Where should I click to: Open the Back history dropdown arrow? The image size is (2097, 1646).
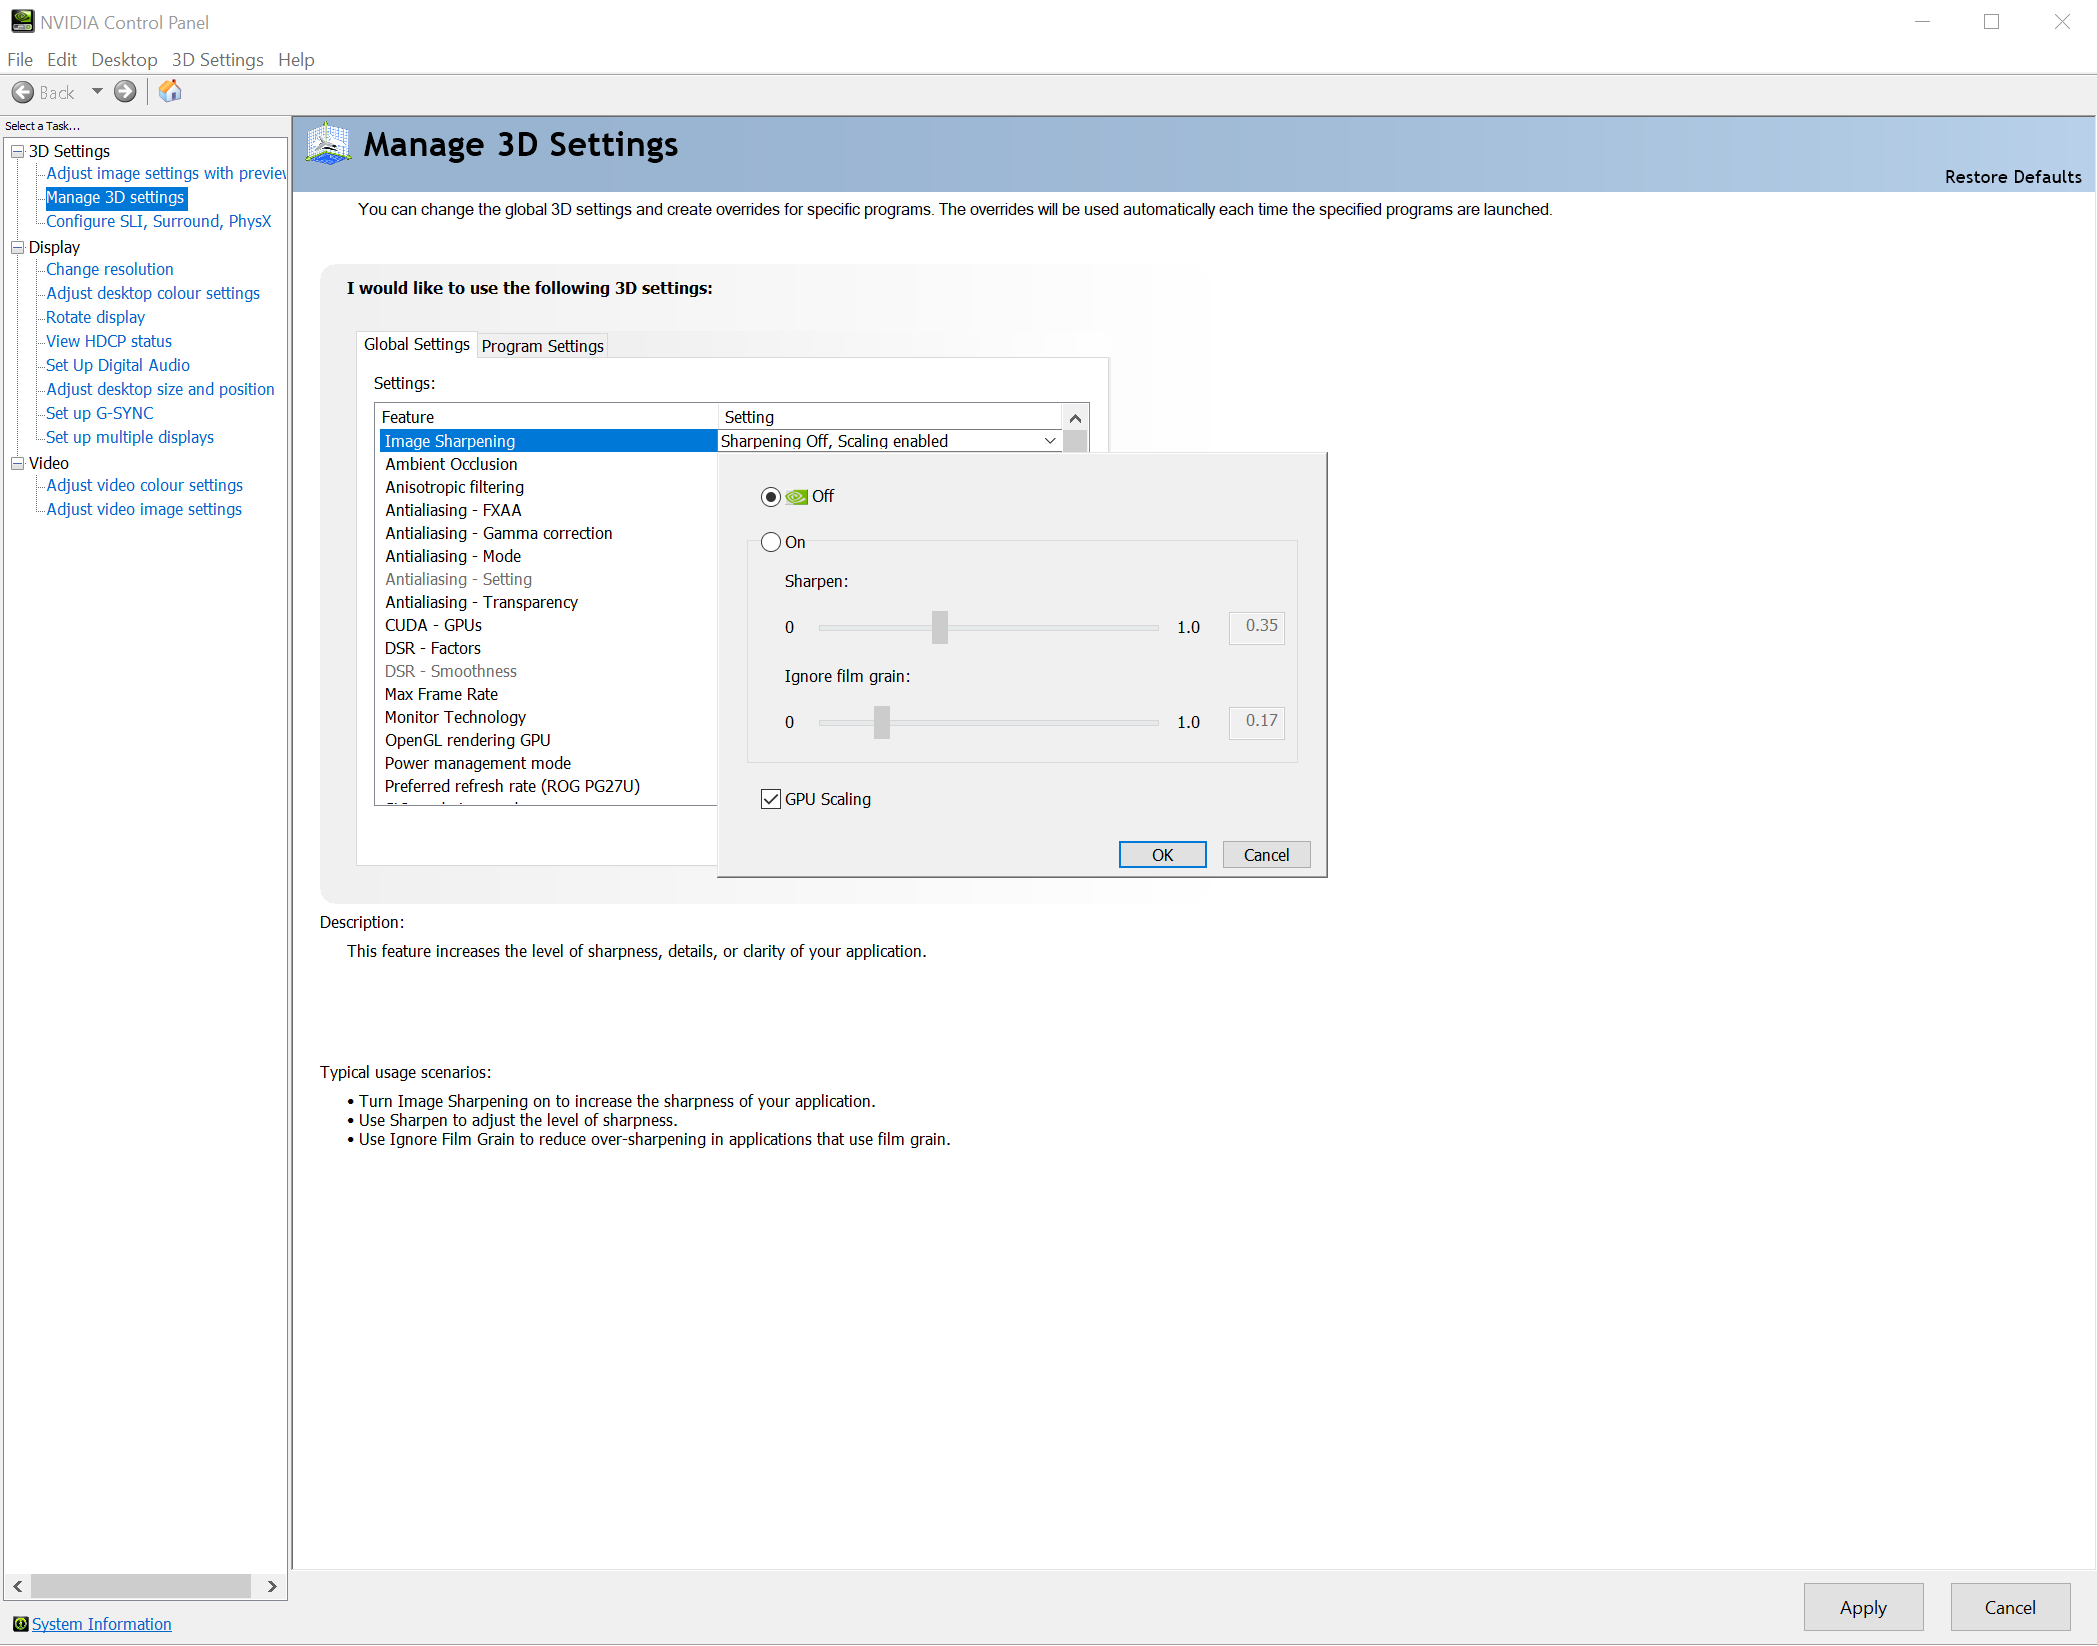click(x=97, y=92)
